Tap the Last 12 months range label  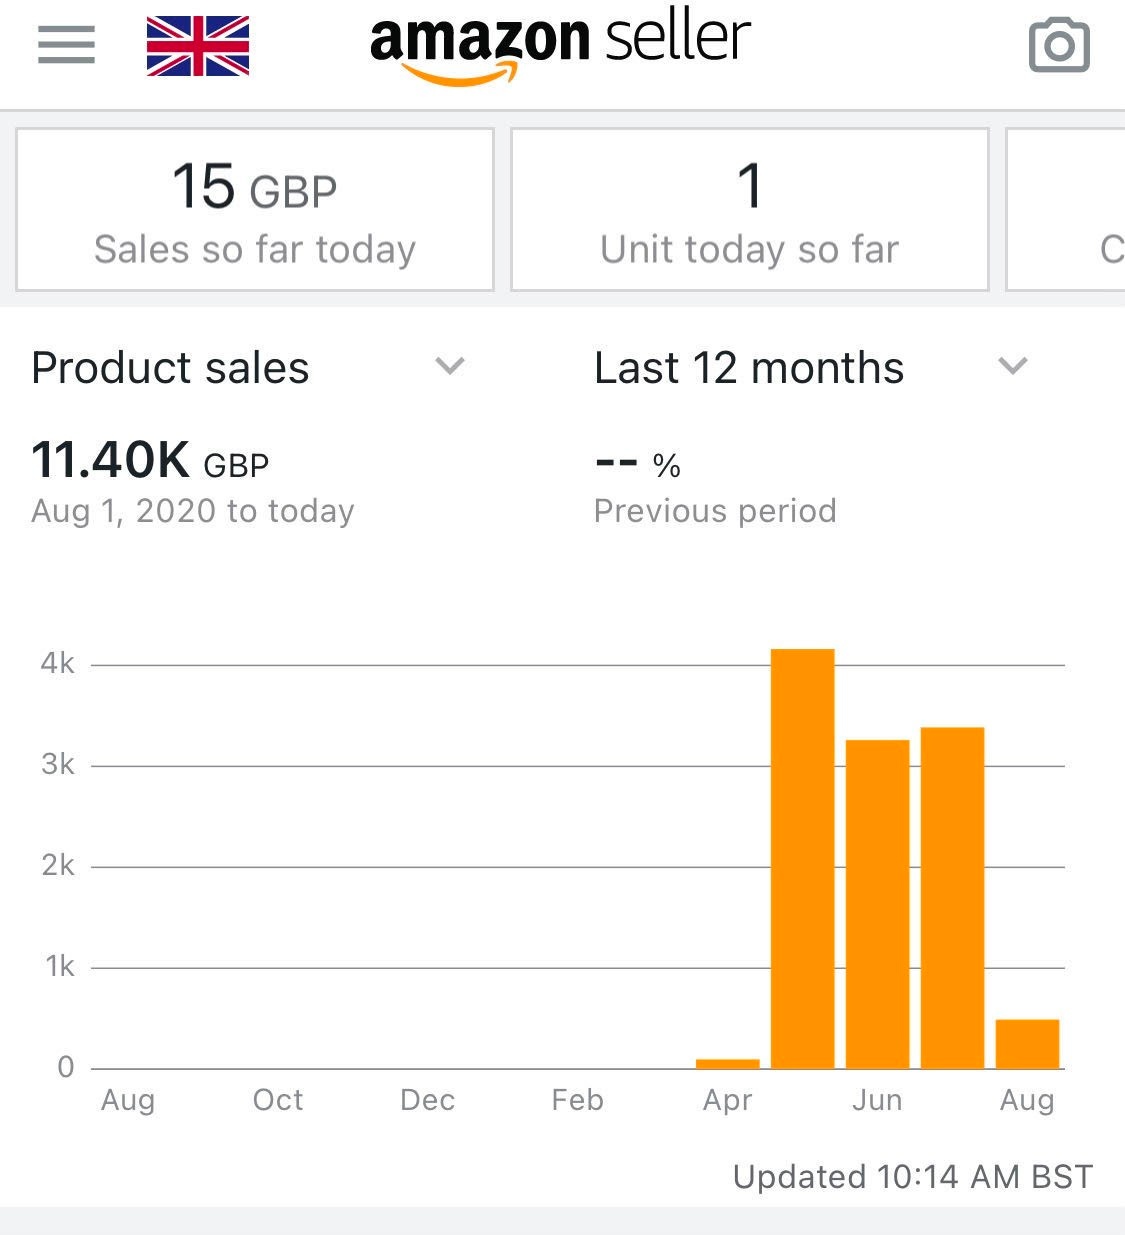pos(749,368)
